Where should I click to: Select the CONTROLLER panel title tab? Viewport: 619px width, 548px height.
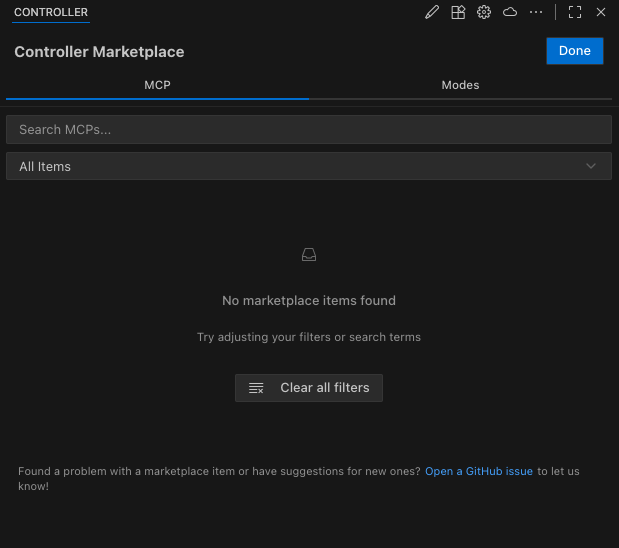[51, 12]
